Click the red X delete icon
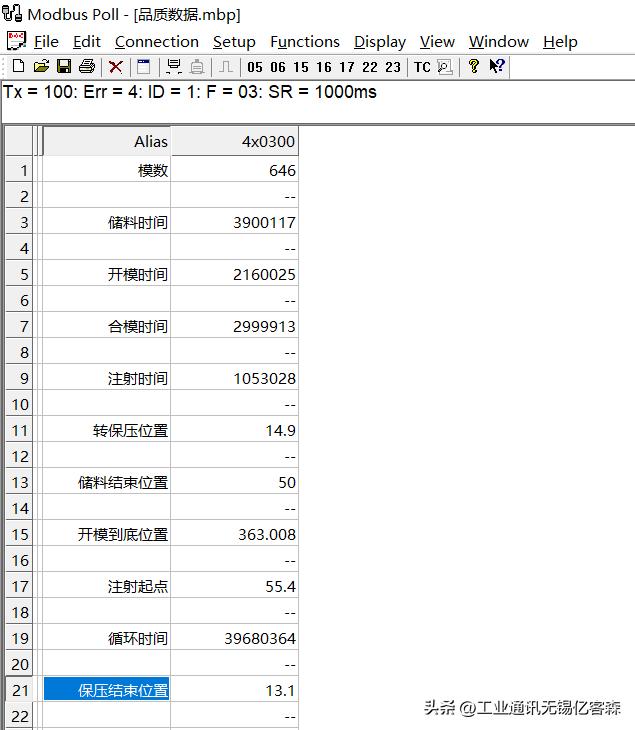Viewport: 635px width, 730px height. tap(116, 67)
